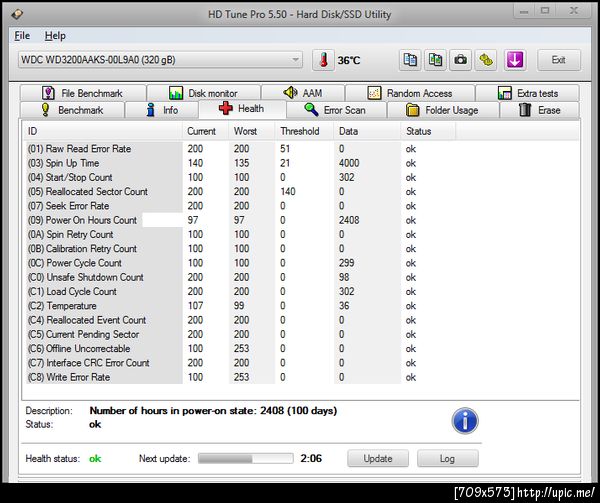Open the Error Scan tab
This screenshot has width=600, height=503.
pos(336,110)
